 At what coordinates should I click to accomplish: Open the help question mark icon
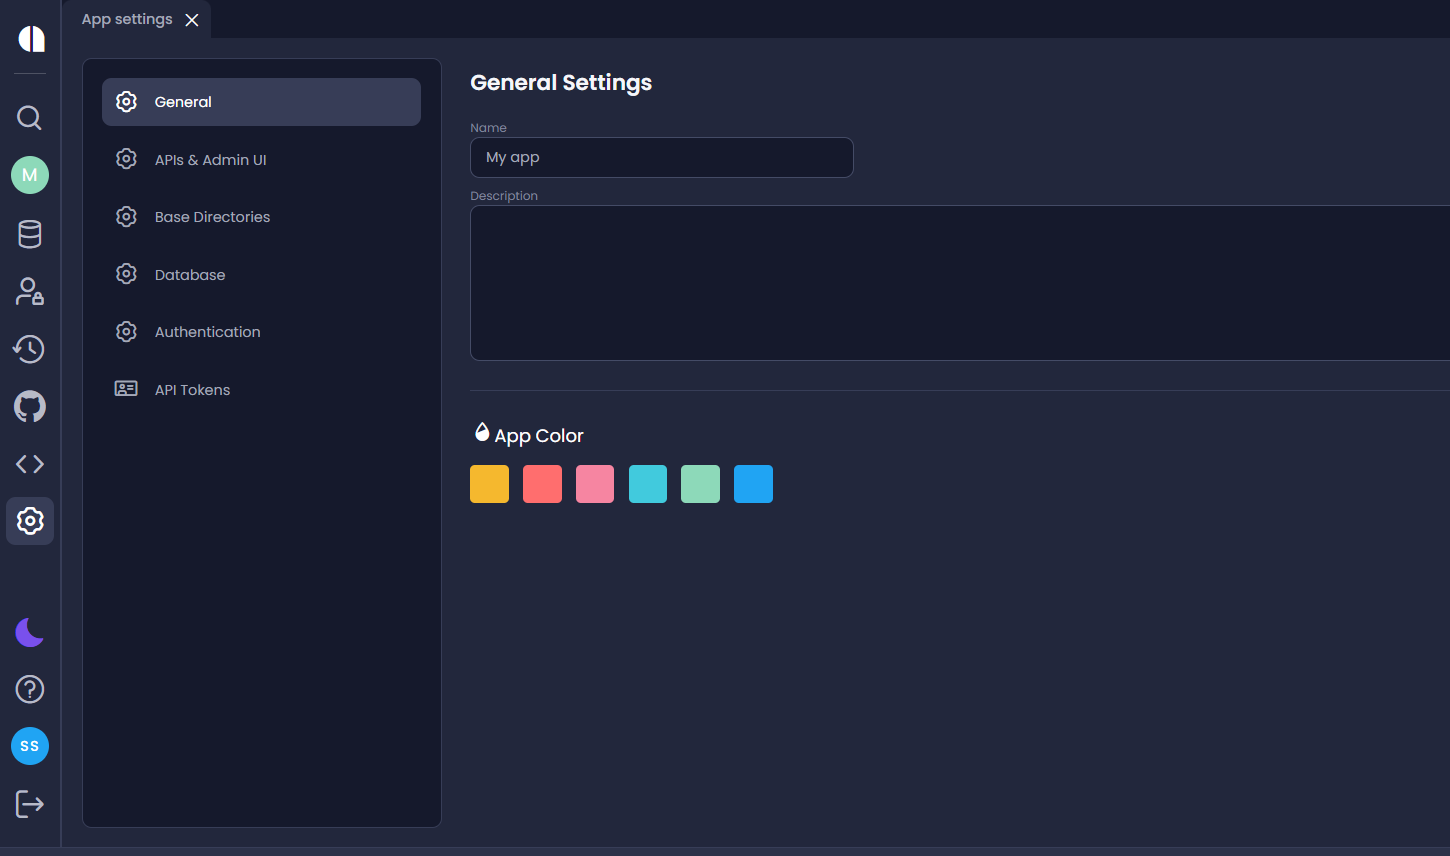(x=30, y=689)
